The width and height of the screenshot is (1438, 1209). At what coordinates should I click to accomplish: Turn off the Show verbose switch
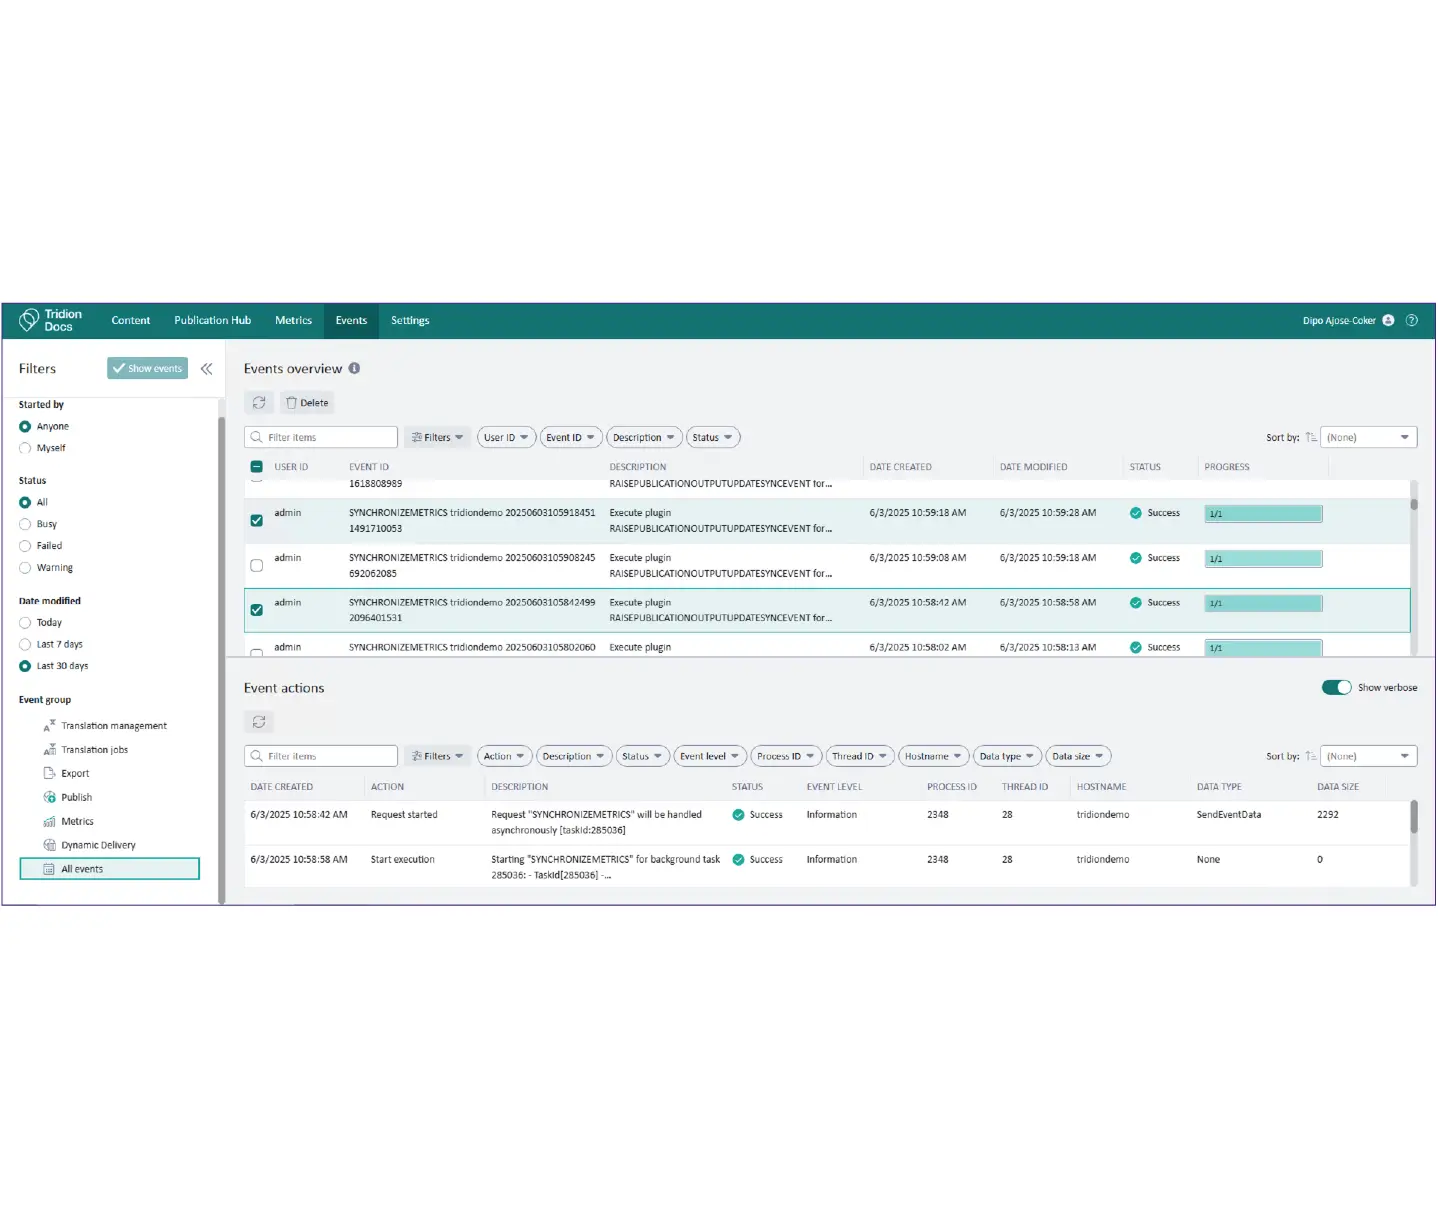[1336, 688]
